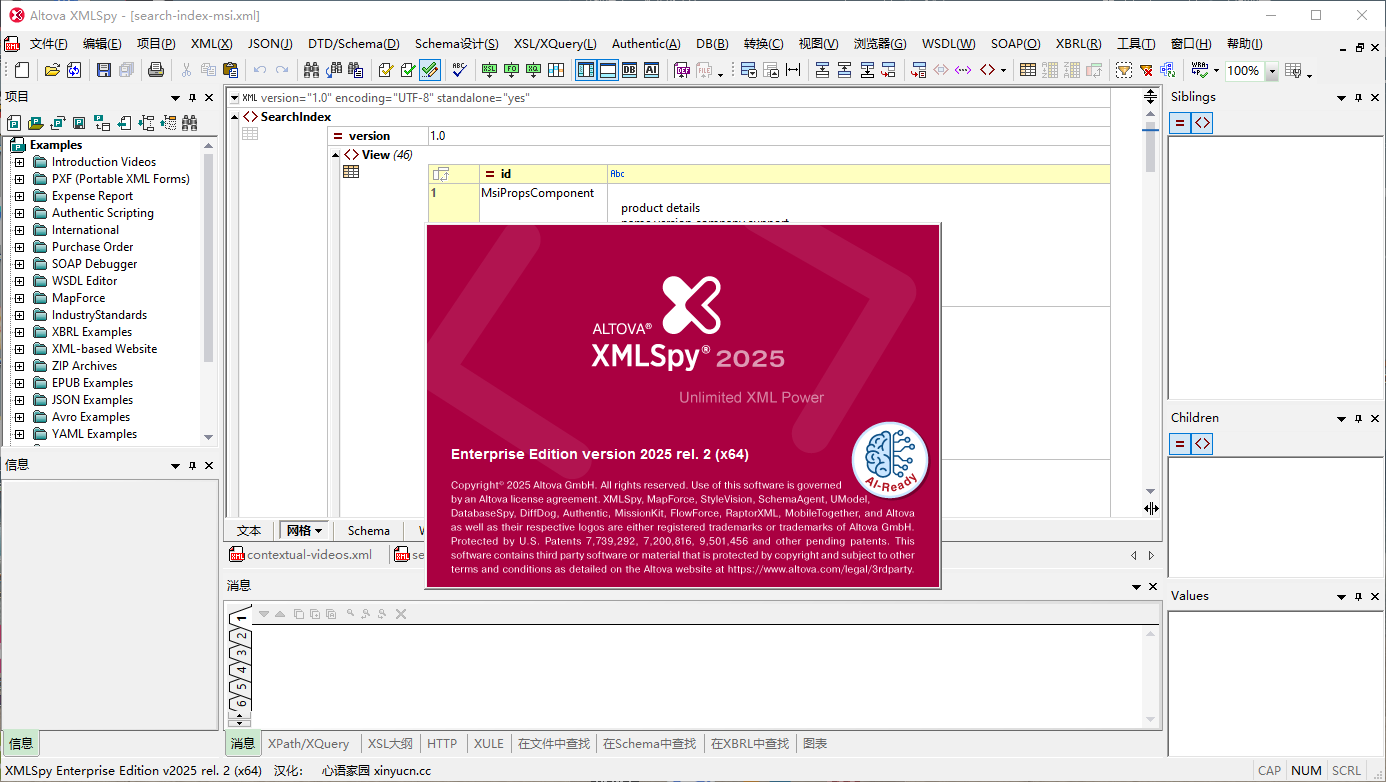Screen dimensions: 1386x782
Task: Click Open Project icon in project pane
Action: click(36, 123)
